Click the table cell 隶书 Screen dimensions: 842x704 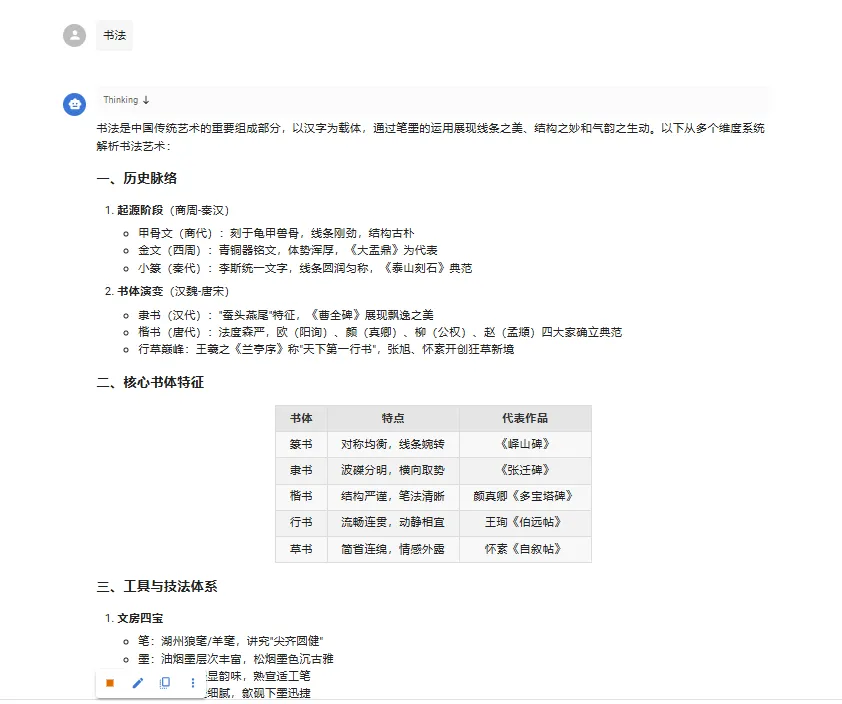click(301, 470)
